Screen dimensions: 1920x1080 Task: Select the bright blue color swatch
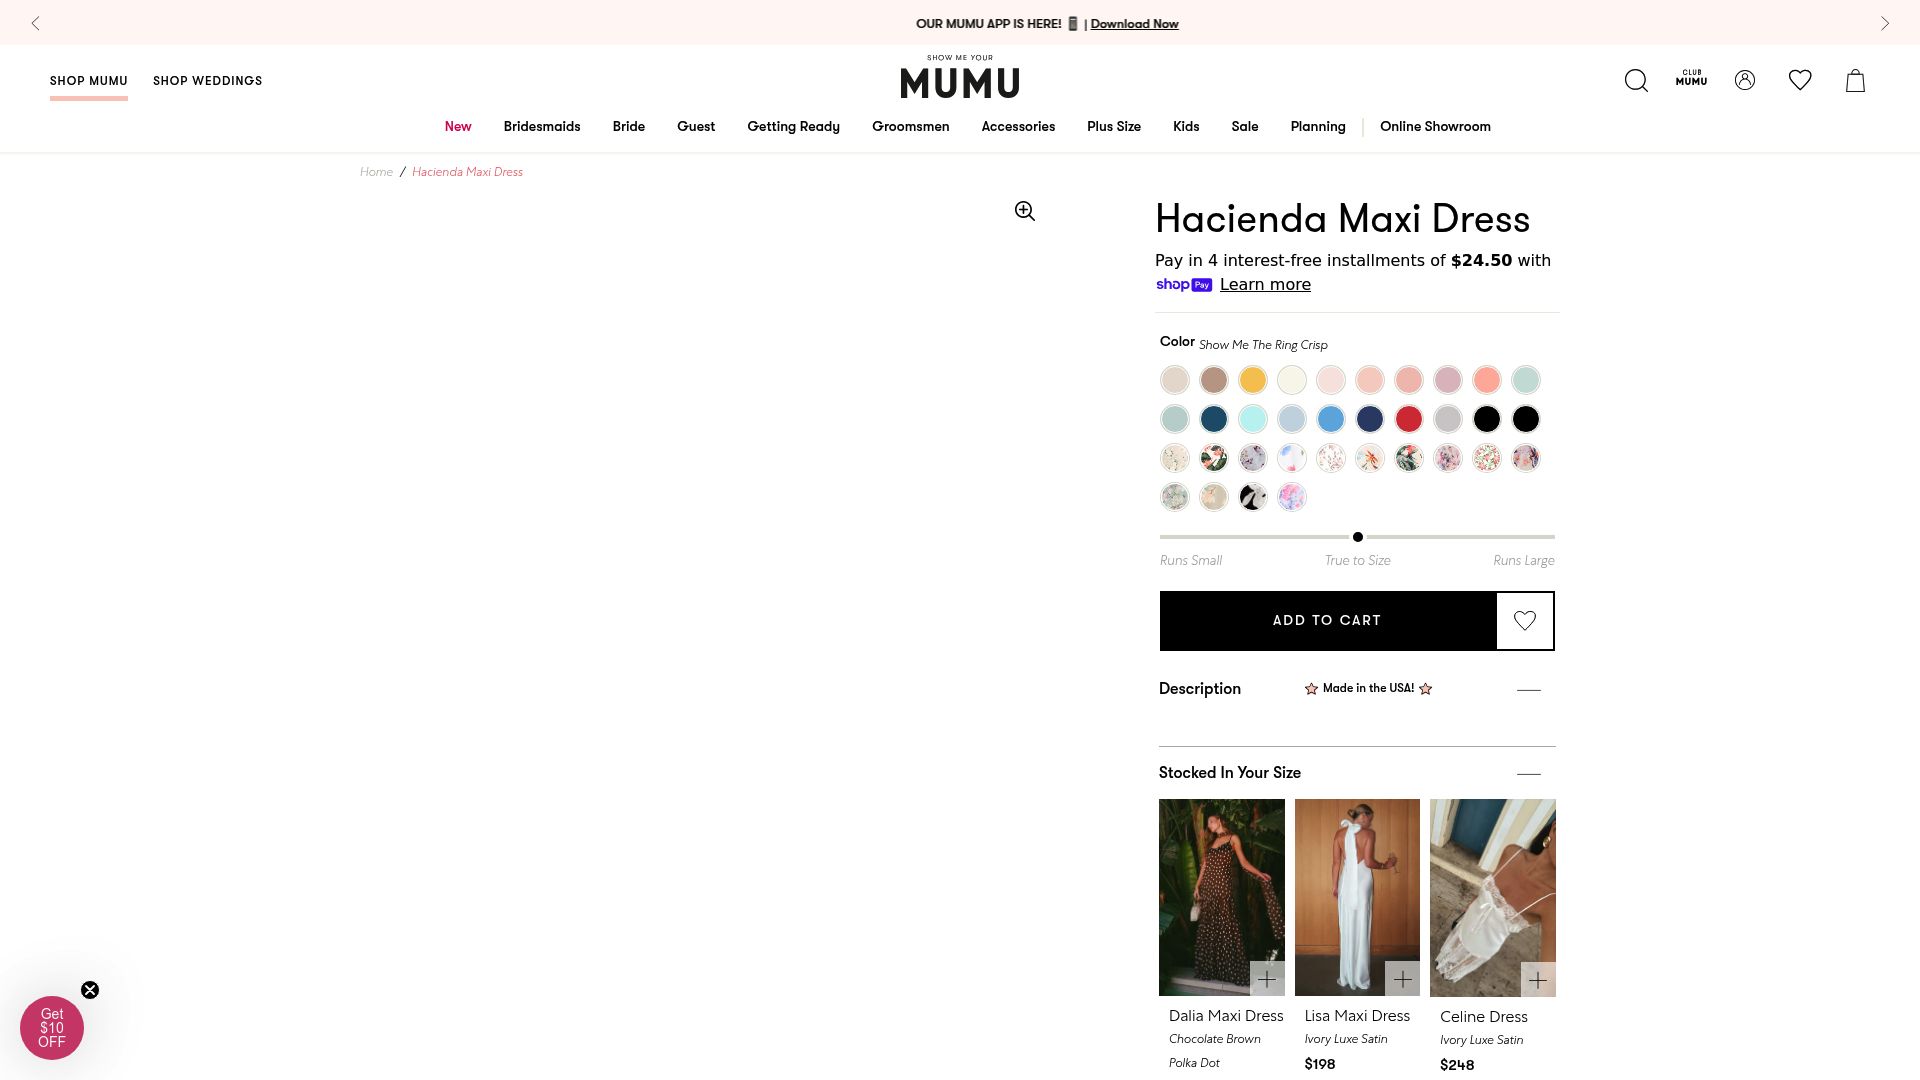point(1331,419)
